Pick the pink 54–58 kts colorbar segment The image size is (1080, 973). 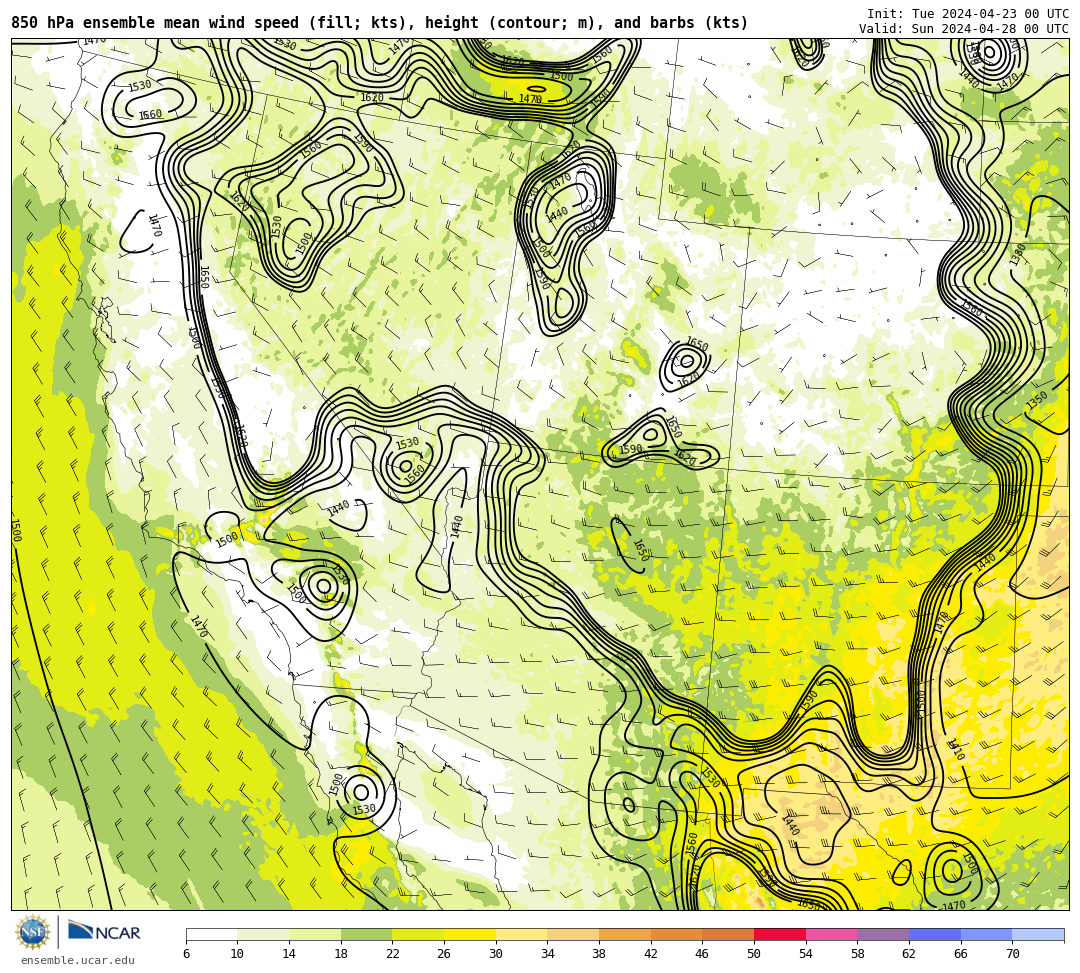(831, 934)
